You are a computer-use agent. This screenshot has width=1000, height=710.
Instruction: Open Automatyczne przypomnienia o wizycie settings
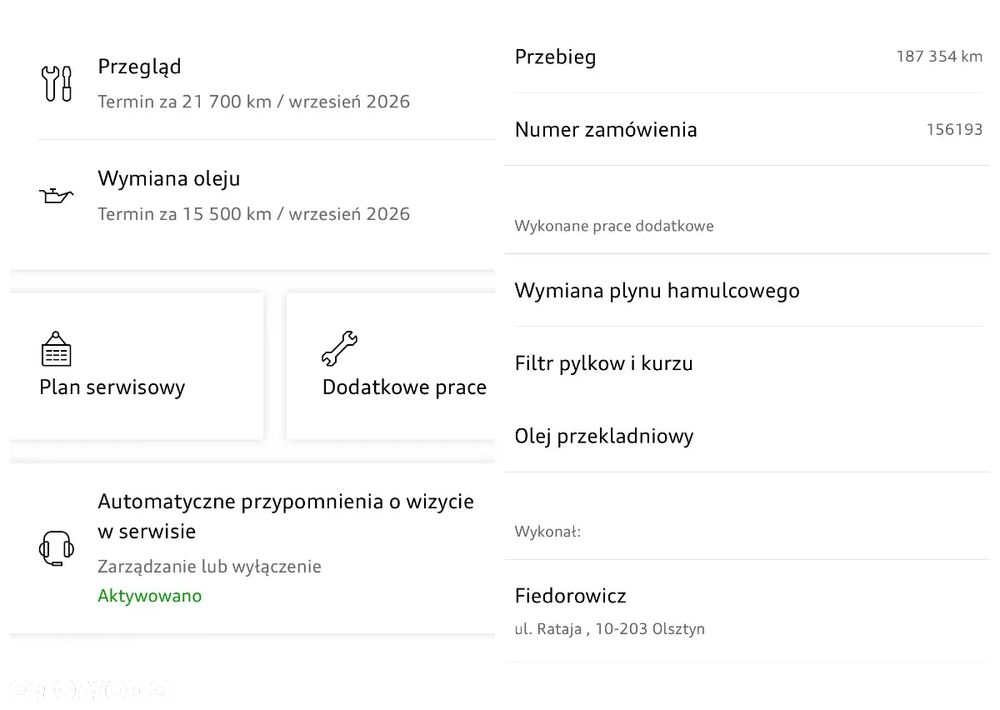tap(286, 516)
